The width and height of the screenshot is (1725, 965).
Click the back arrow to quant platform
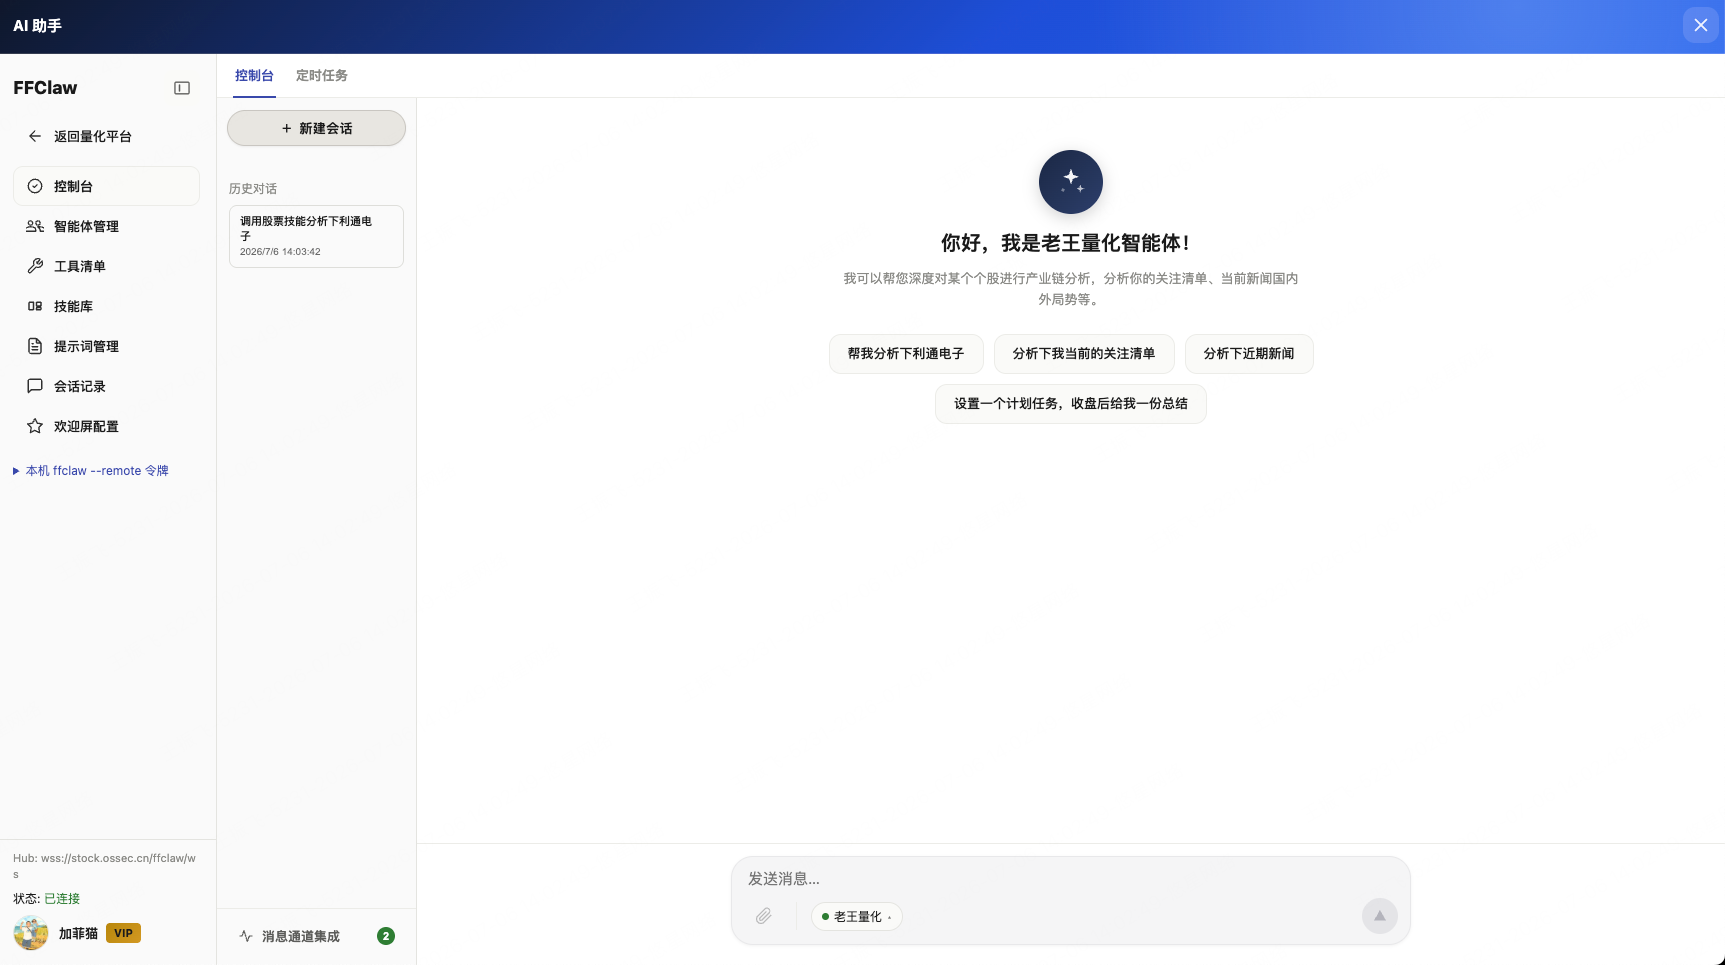35,136
